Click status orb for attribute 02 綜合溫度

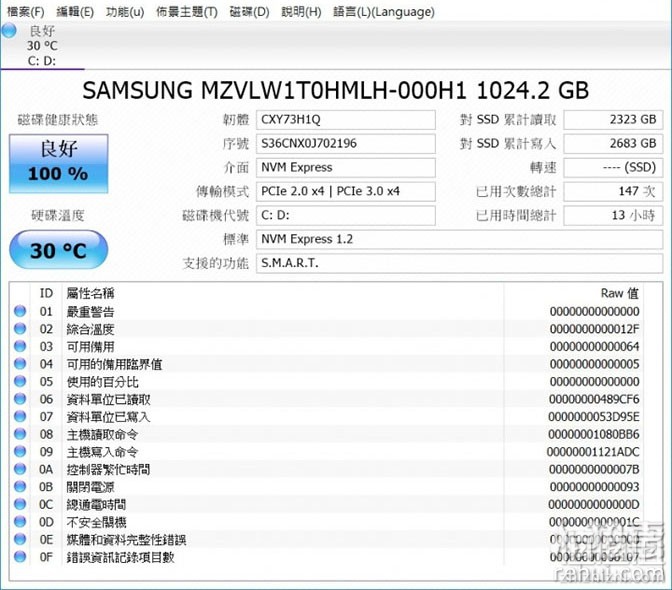click(x=20, y=329)
